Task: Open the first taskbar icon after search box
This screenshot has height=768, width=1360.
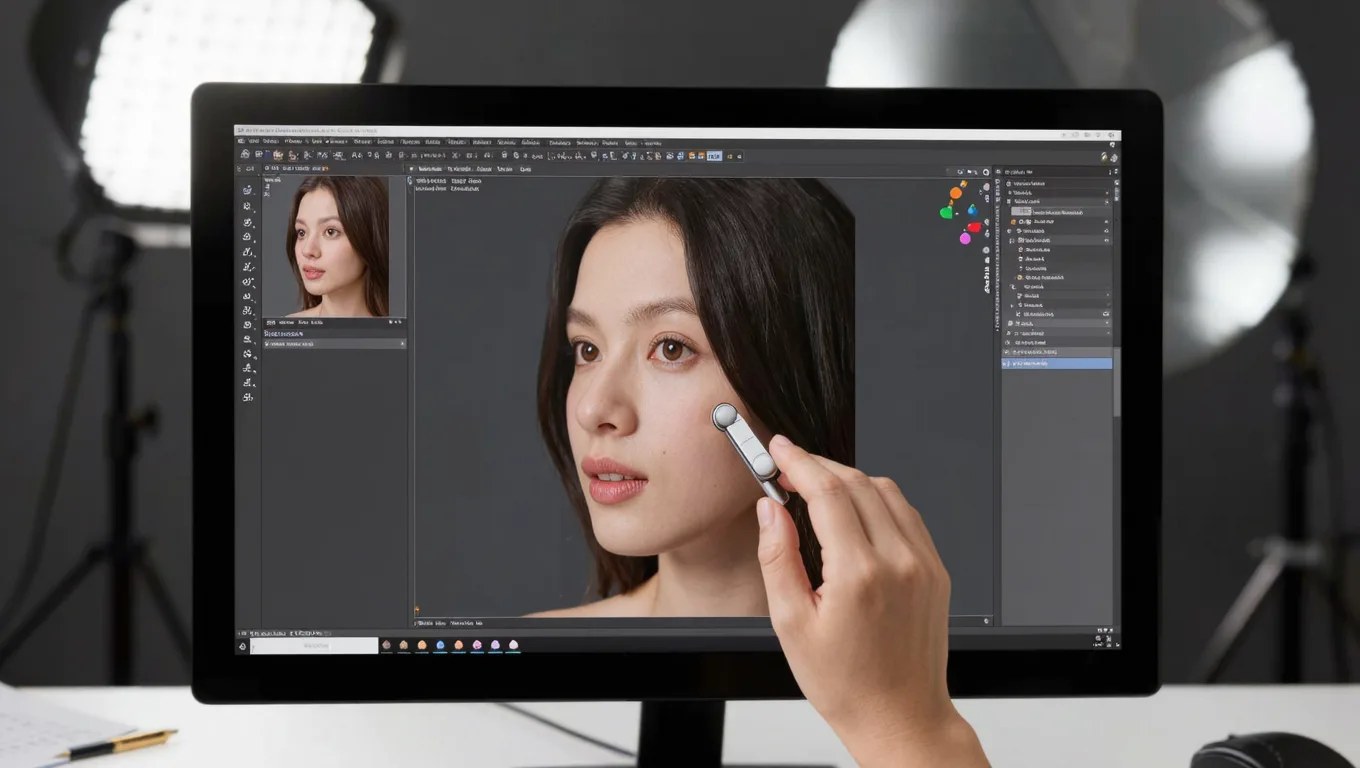Action: click(387, 646)
